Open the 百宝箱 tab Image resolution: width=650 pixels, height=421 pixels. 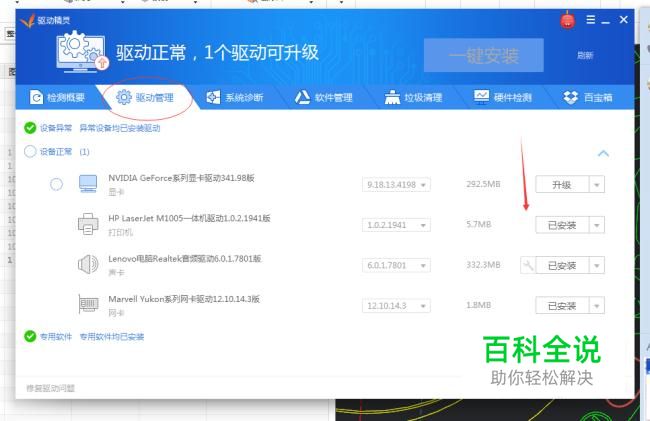(588, 98)
